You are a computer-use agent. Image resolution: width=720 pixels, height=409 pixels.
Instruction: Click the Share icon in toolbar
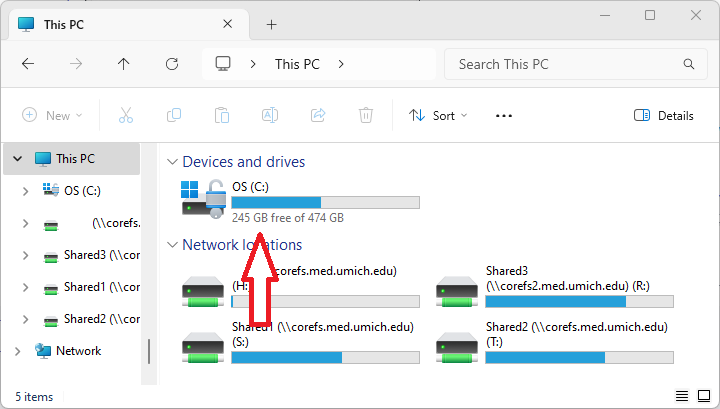(318, 115)
